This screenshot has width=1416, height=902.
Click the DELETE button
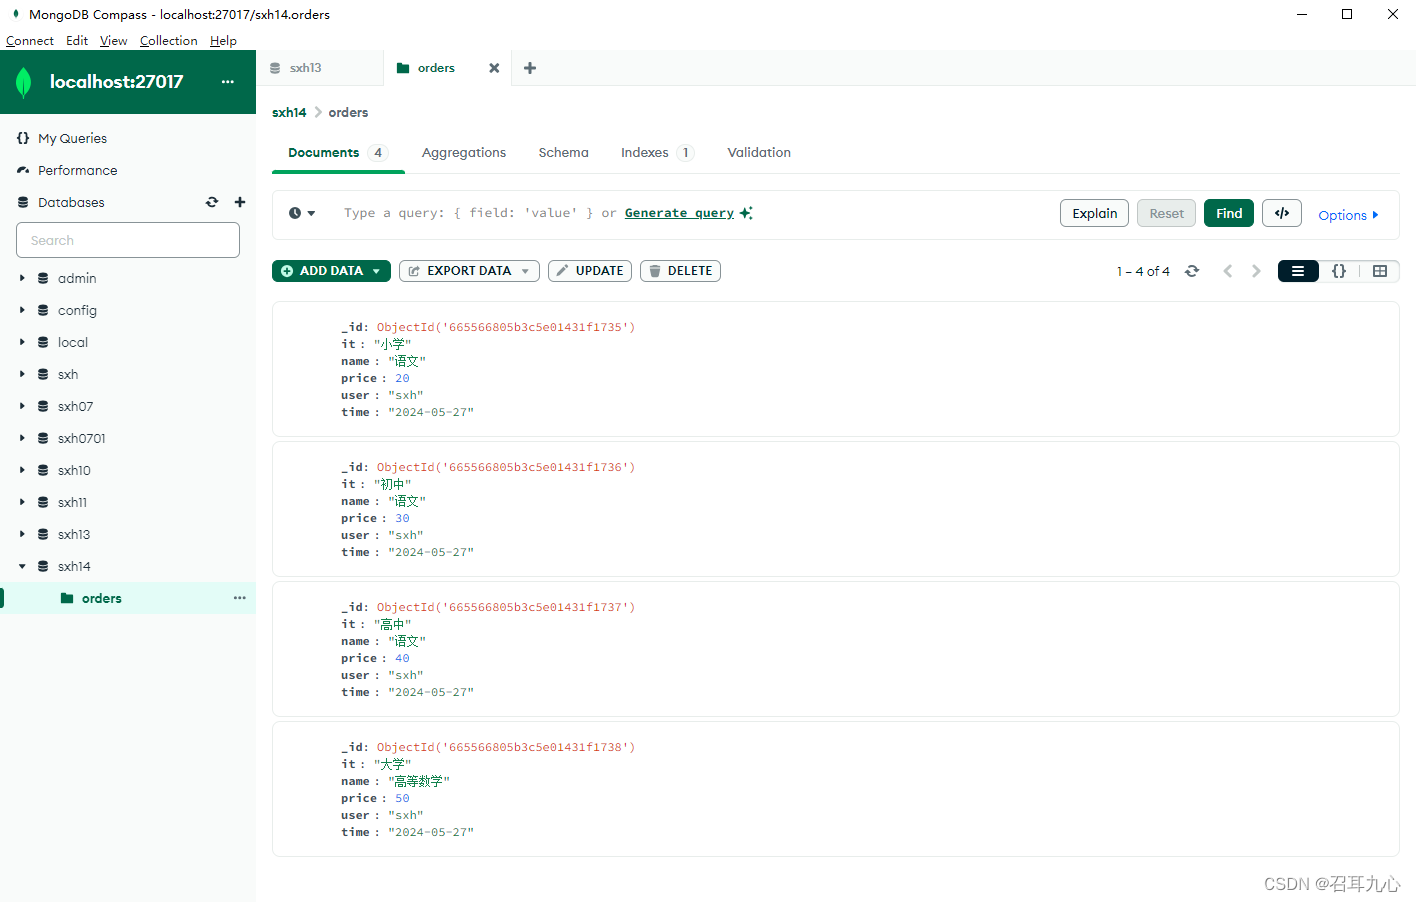coord(680,271)
